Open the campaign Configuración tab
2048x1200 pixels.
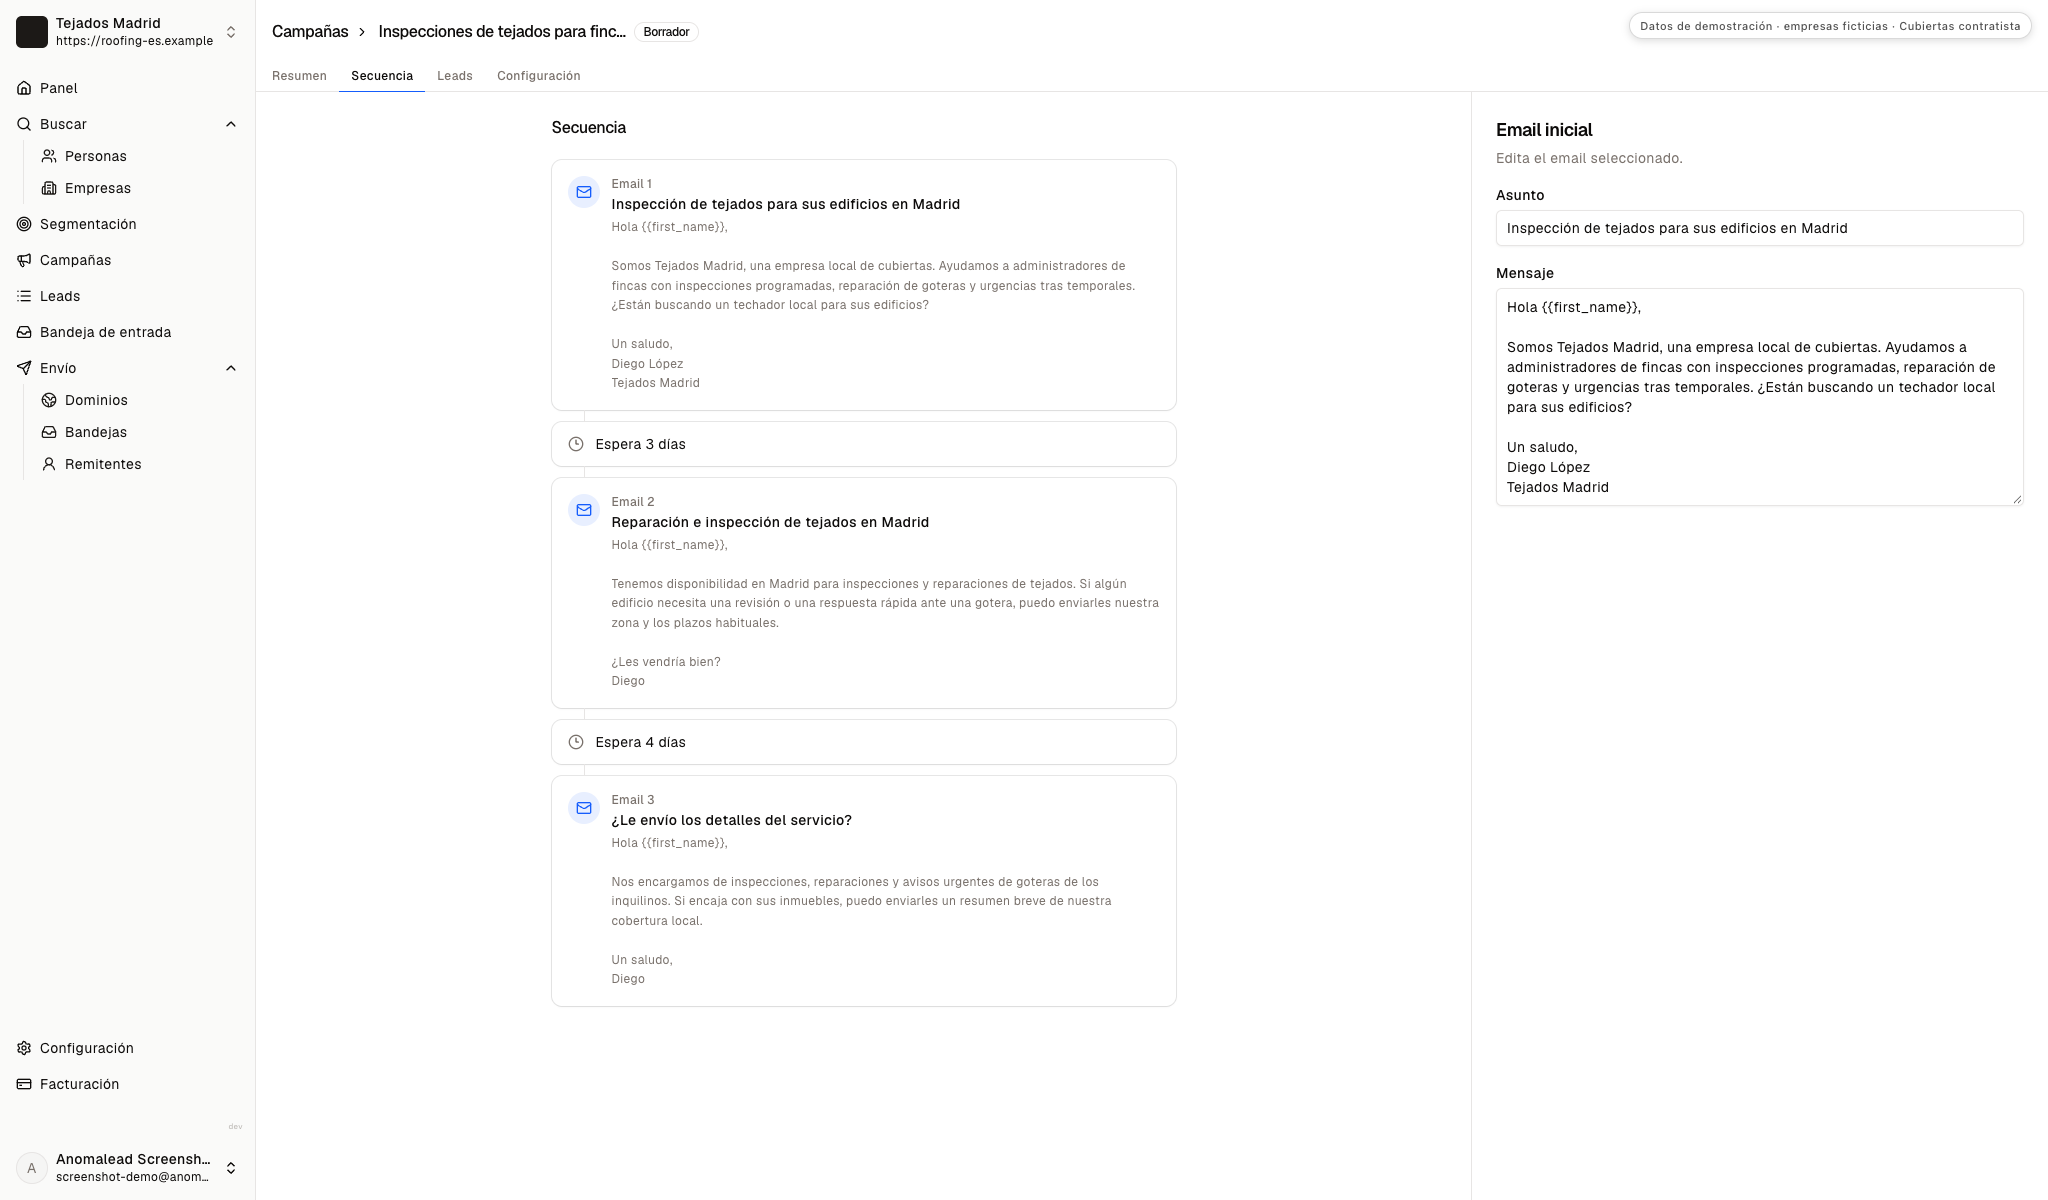[539, 76]
